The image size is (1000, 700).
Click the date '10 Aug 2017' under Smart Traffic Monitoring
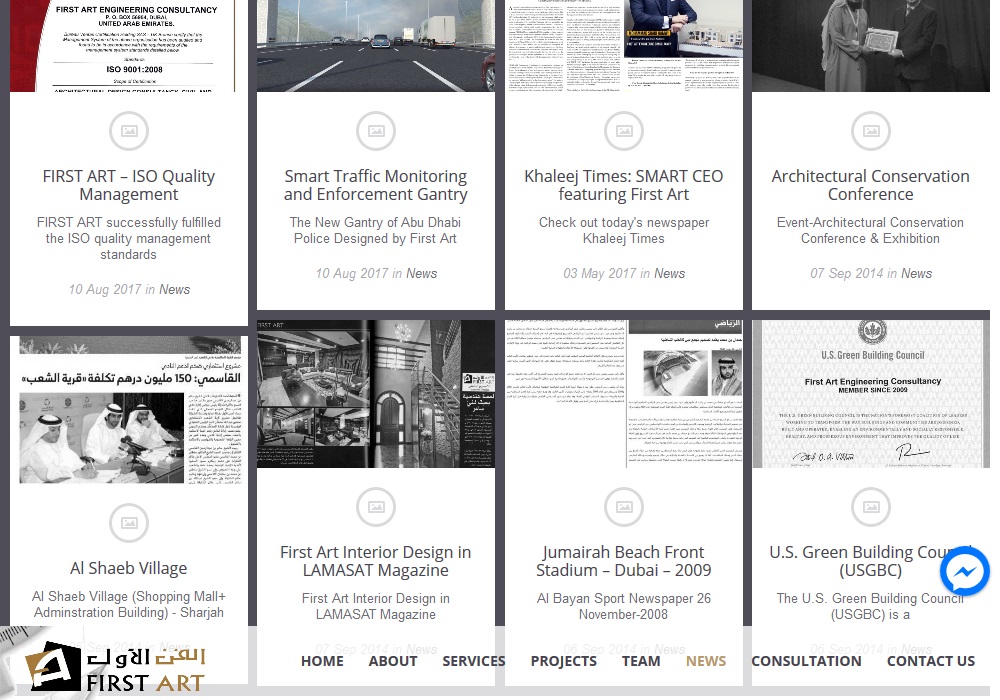click(351, 273)
